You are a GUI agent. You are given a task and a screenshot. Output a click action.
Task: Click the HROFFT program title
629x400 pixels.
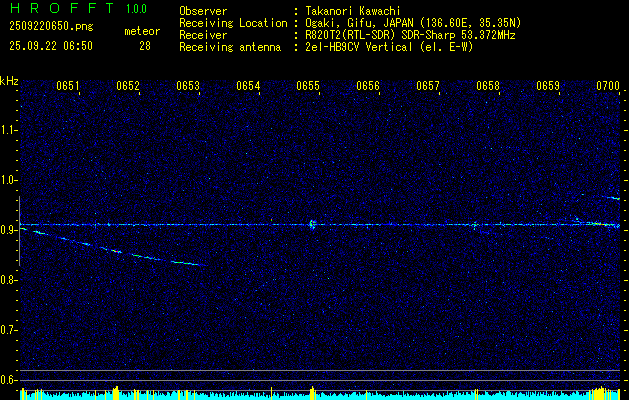click(x=62, y=8)
